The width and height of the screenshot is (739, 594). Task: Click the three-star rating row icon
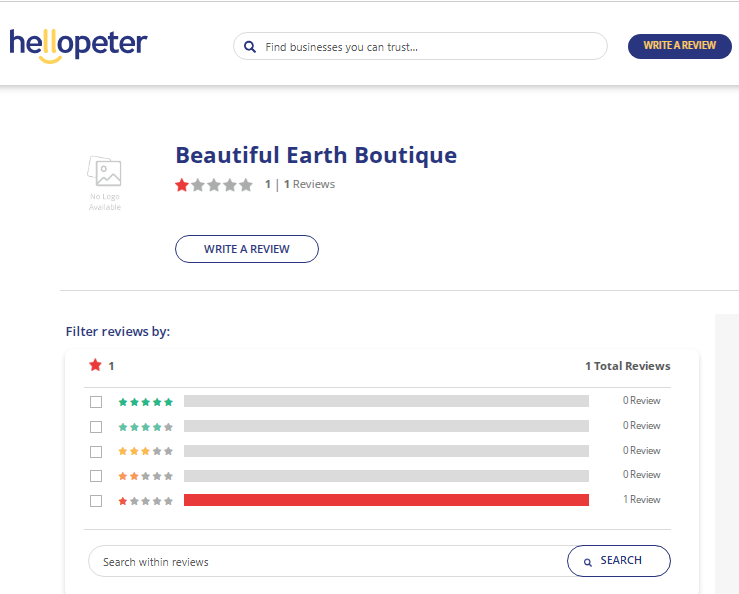(146, 452)
